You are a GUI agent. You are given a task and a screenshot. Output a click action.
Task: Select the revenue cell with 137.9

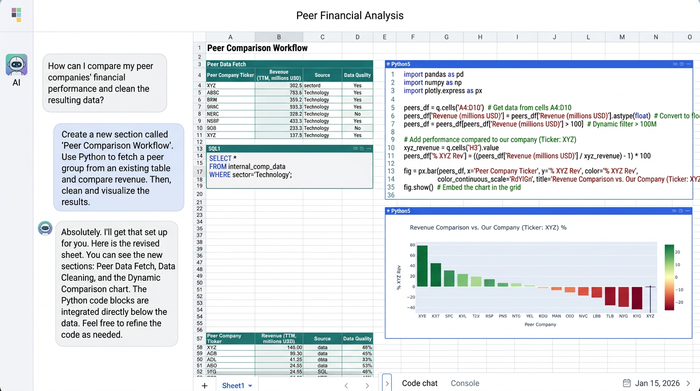279,135
